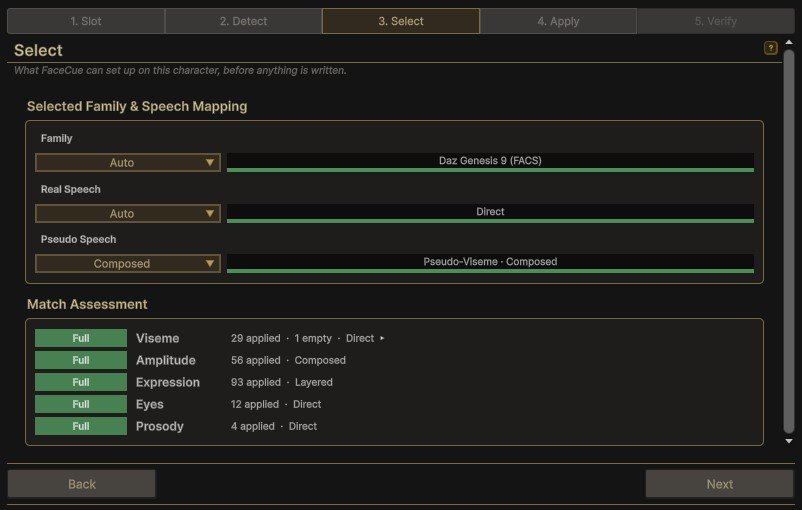This screenshot has width=802, height=510.
Task: Click the Direct real speech bar
Action: (490, 213)
